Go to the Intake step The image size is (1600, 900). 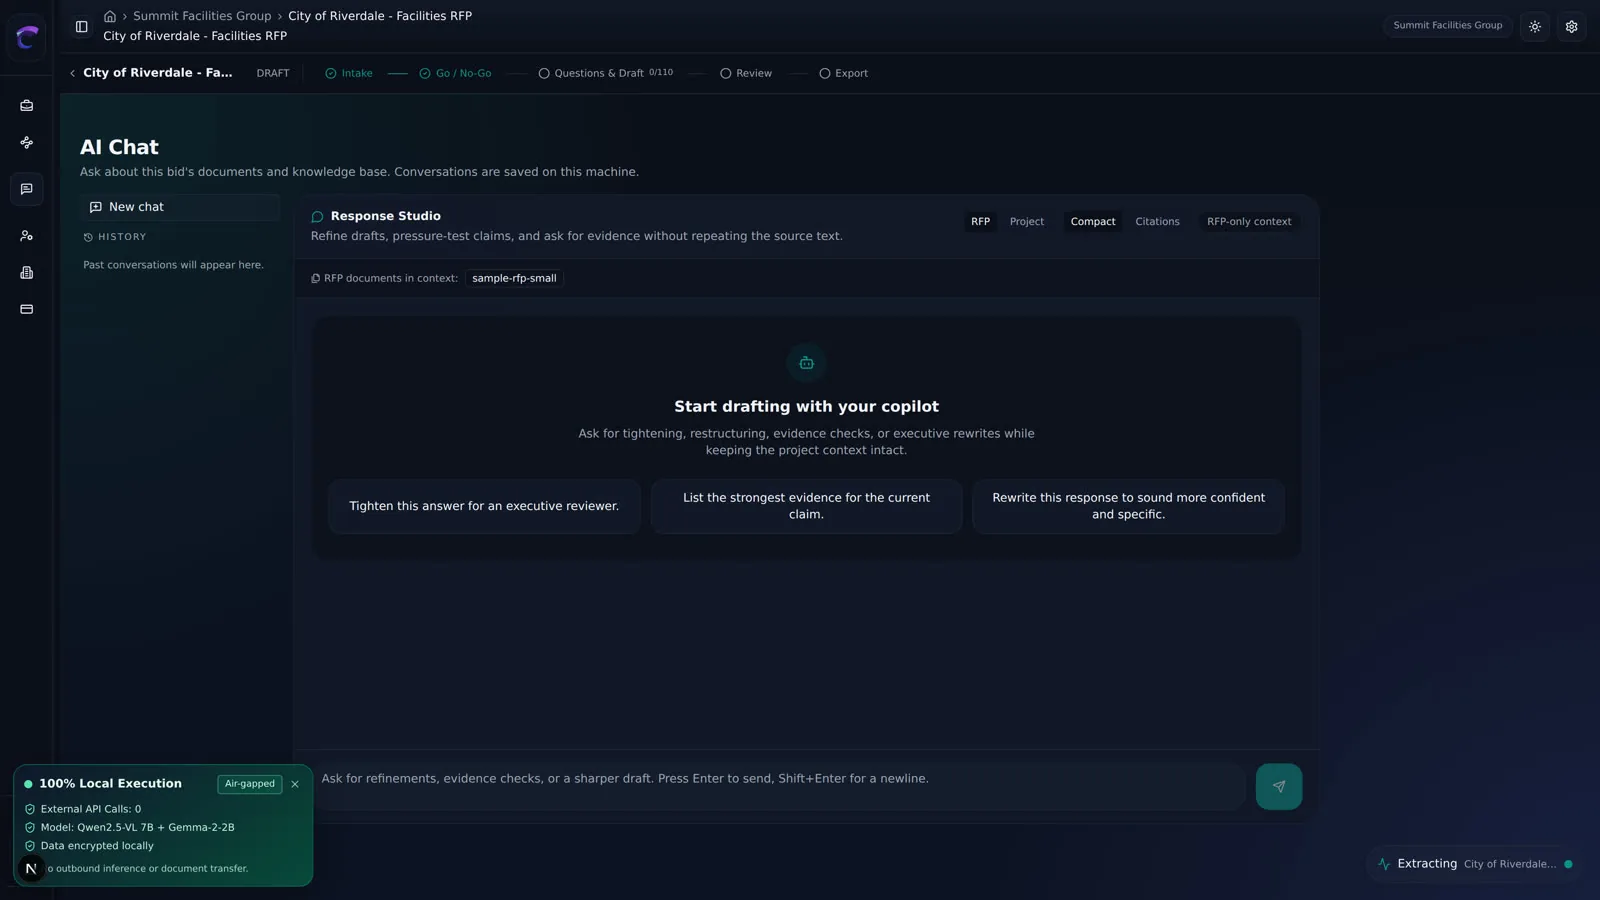click(x=349, y=74)
